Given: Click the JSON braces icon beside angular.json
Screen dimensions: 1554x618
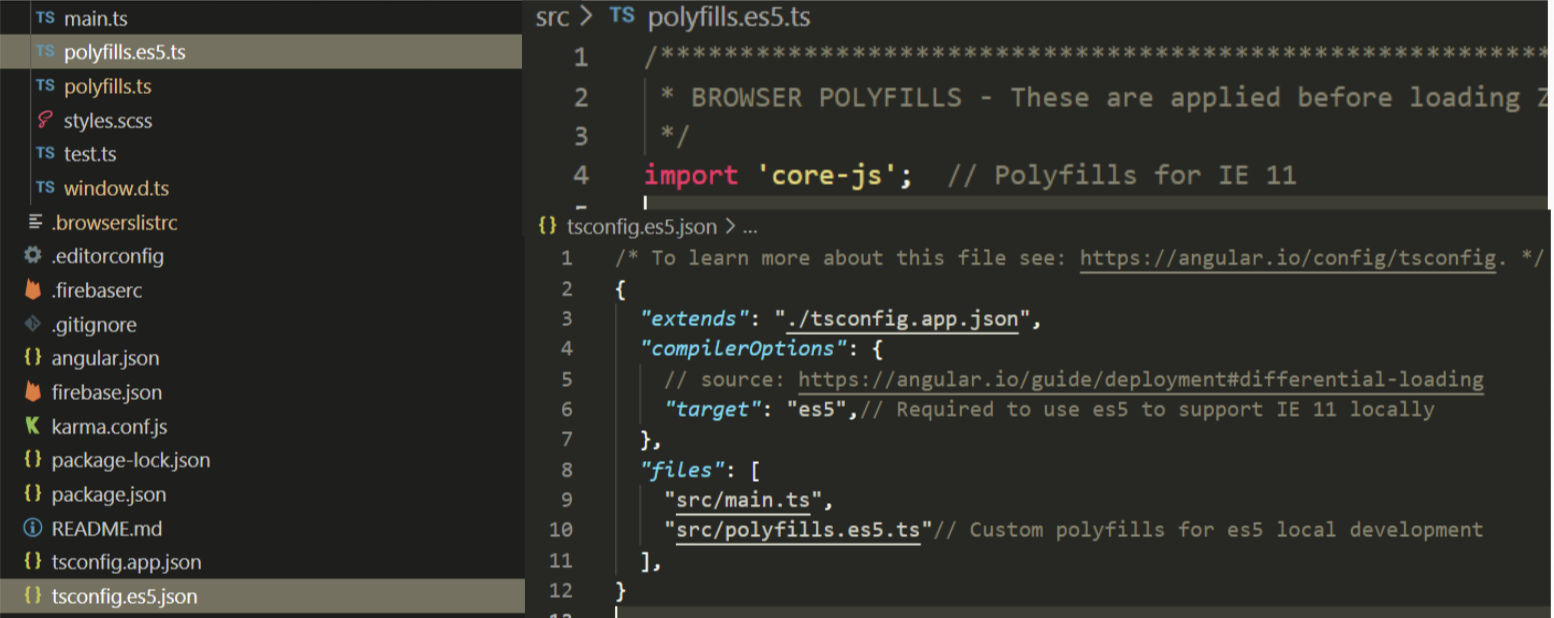Looking at the screenshot, I should click(33, 358).
